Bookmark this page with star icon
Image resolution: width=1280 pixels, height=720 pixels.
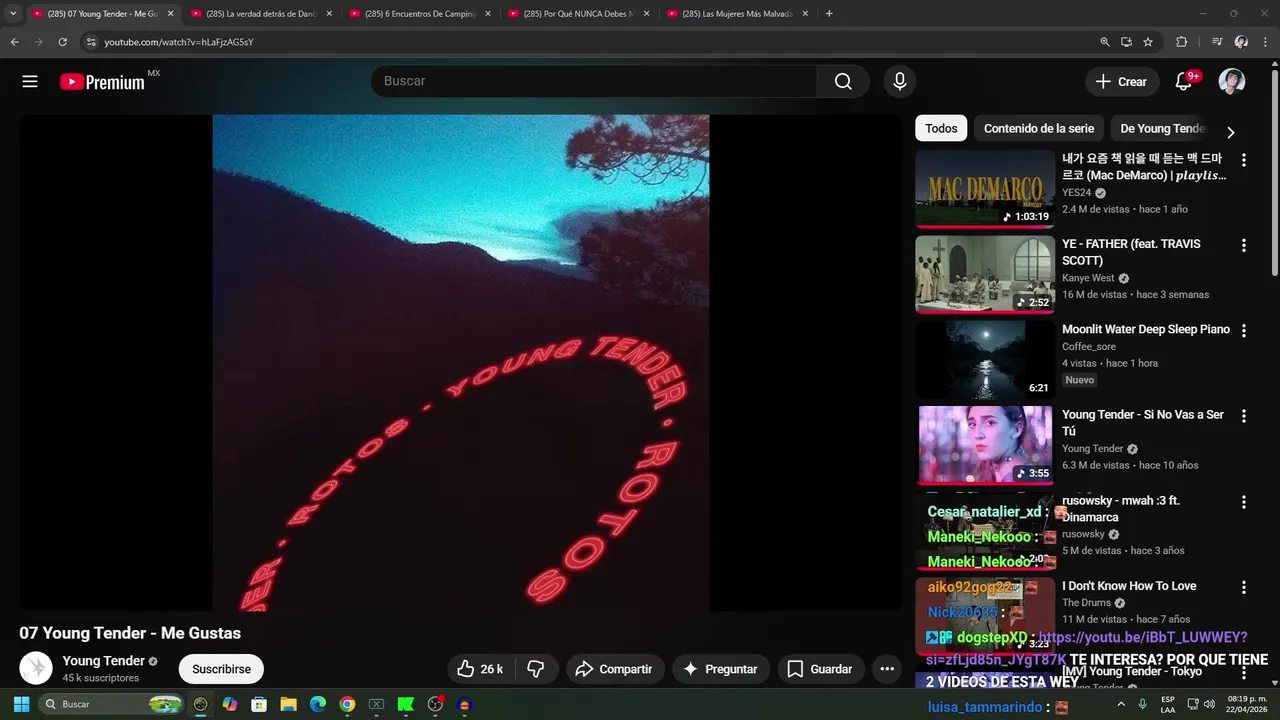tap(1148, 42)
